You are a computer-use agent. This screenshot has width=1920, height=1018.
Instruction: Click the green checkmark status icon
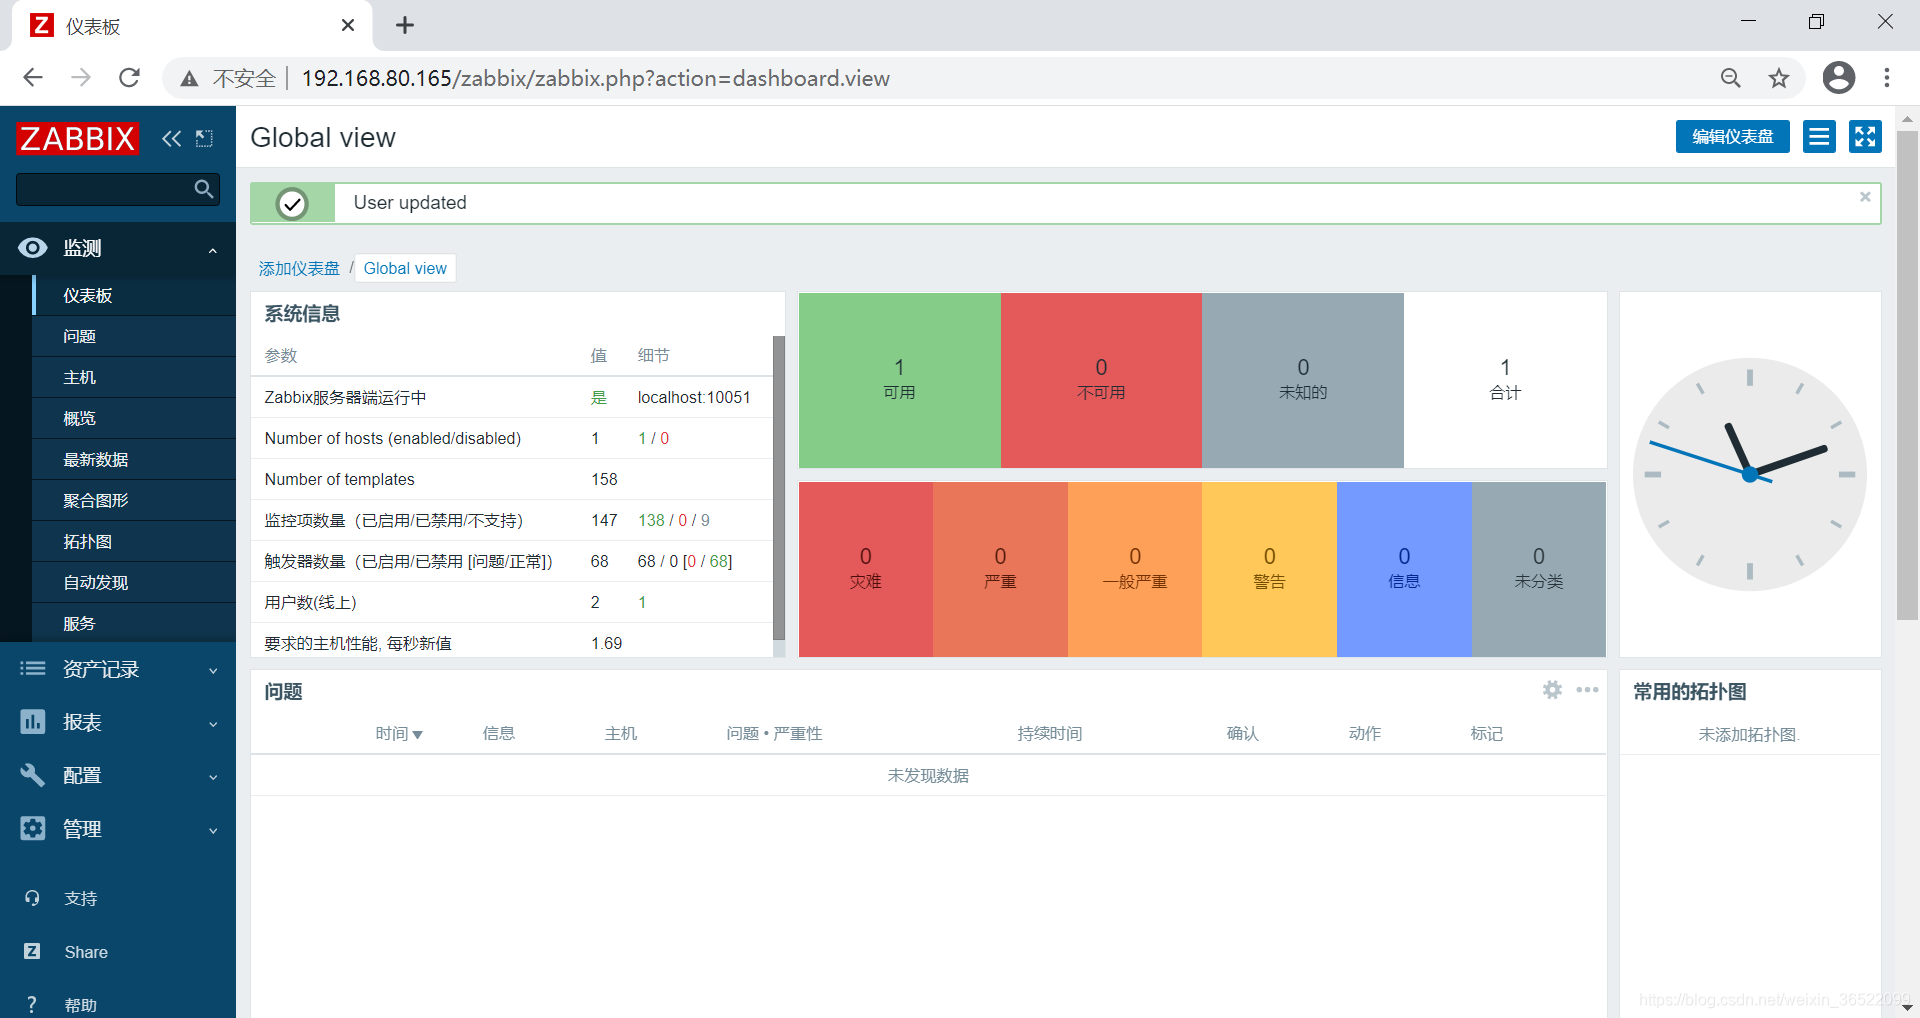click(292, 204)
